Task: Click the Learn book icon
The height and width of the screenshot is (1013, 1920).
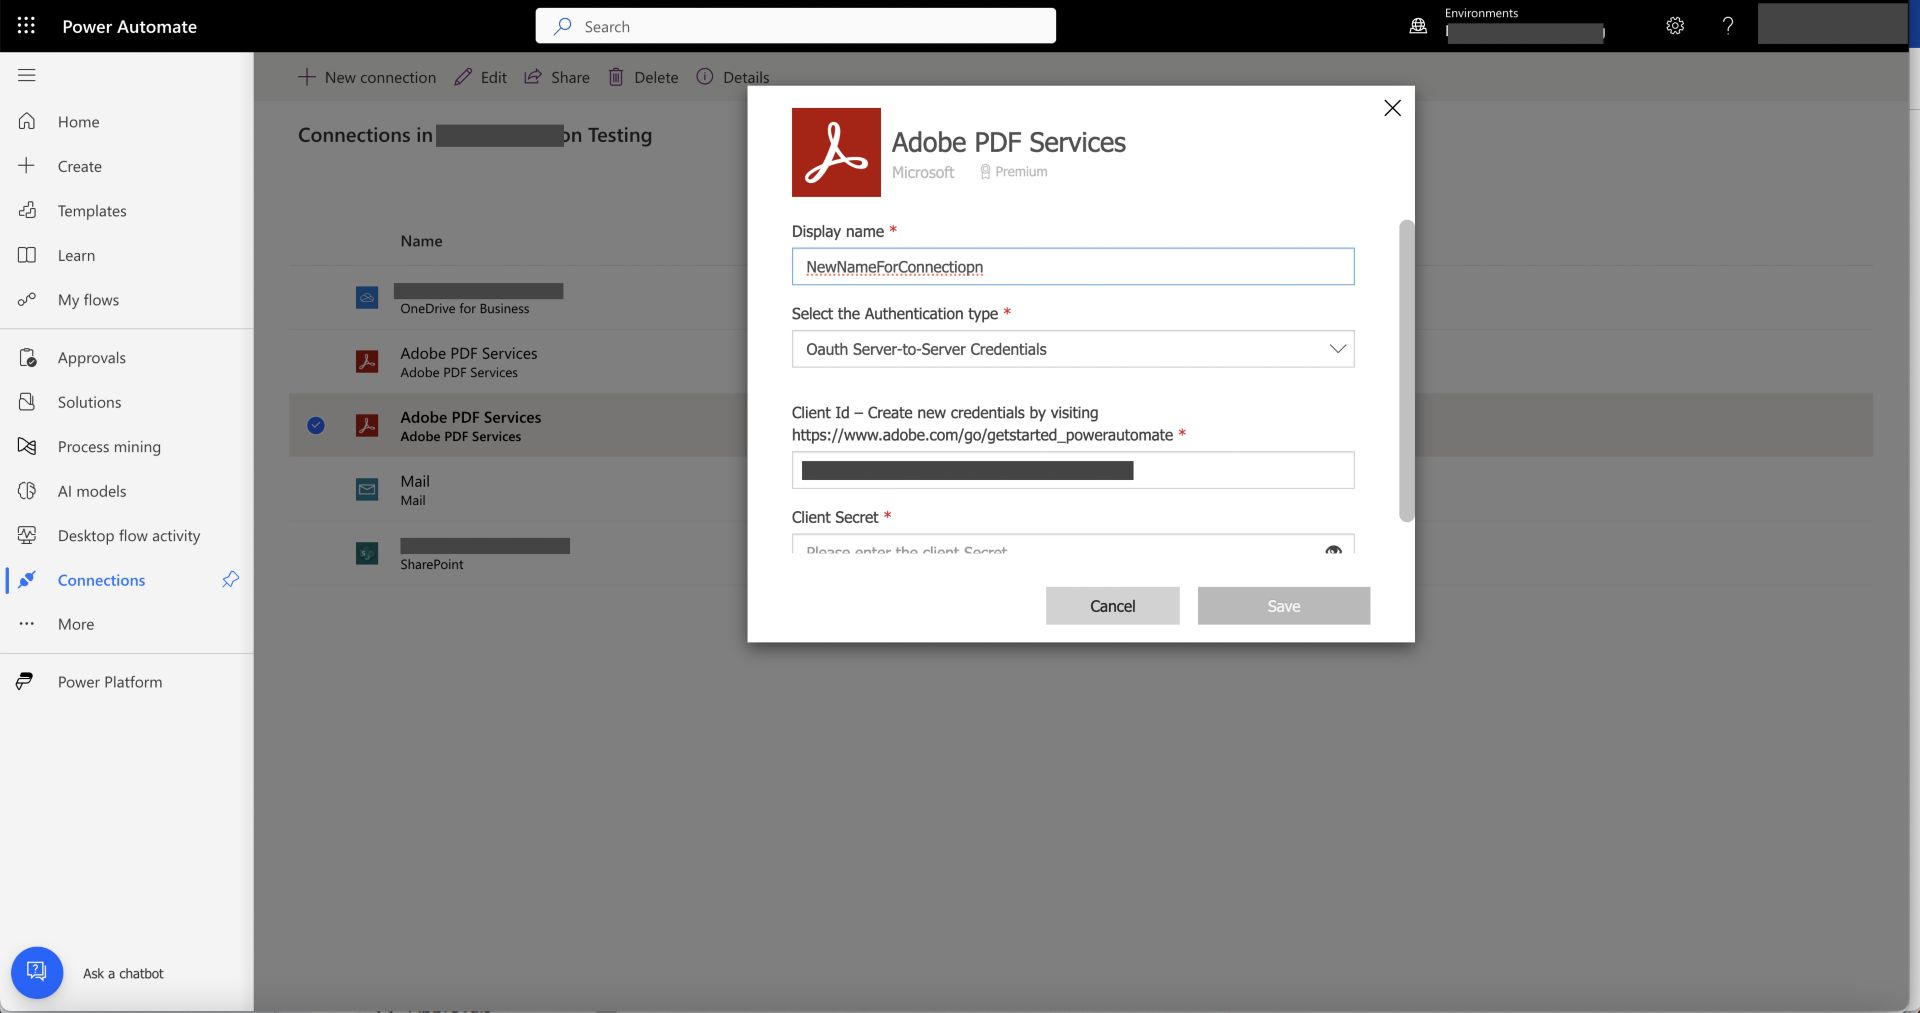Action: coord(27,255)
